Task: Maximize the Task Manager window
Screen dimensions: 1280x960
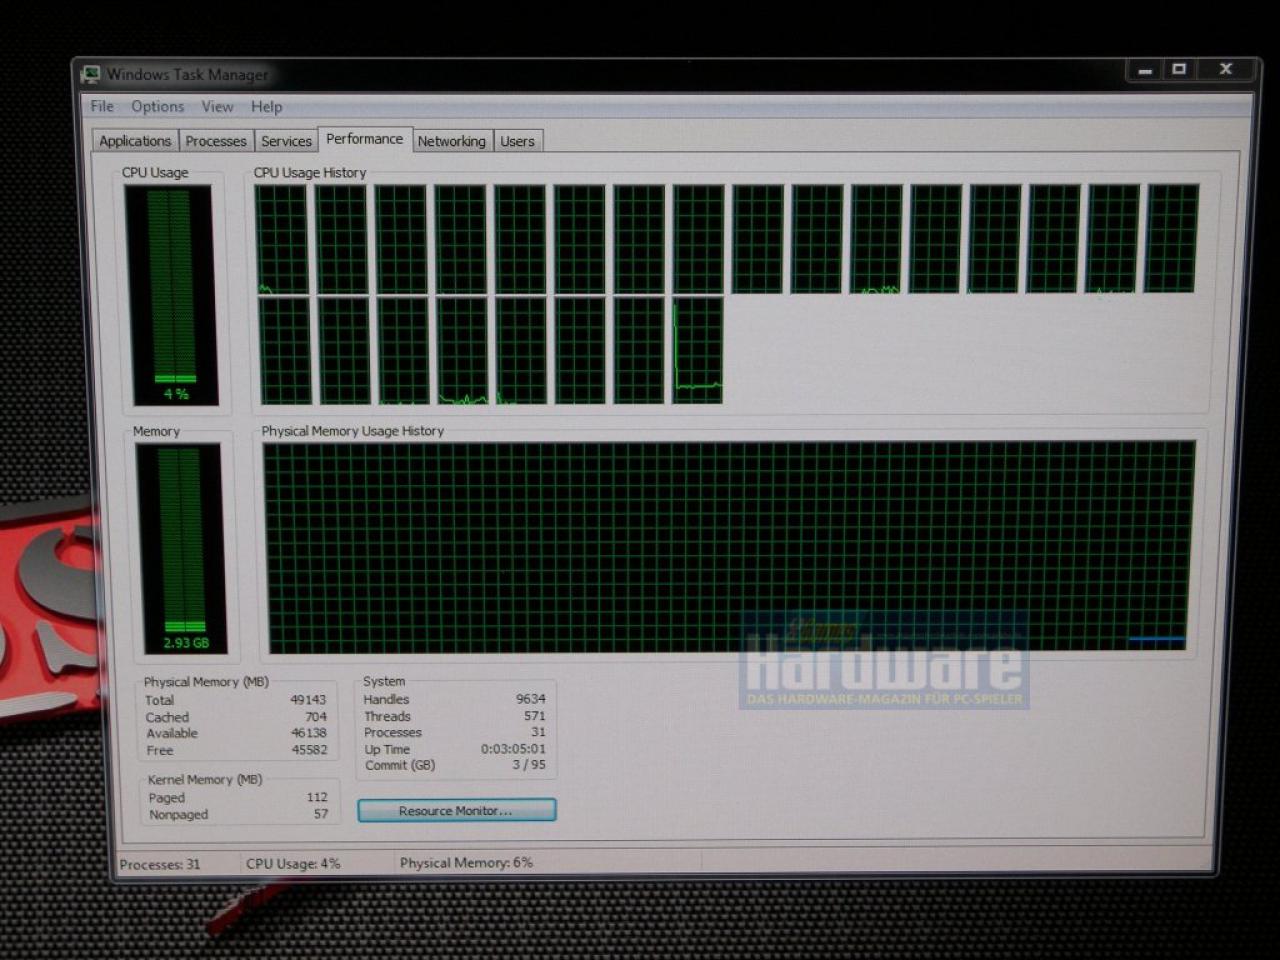Action: (x=1179, y=69)
